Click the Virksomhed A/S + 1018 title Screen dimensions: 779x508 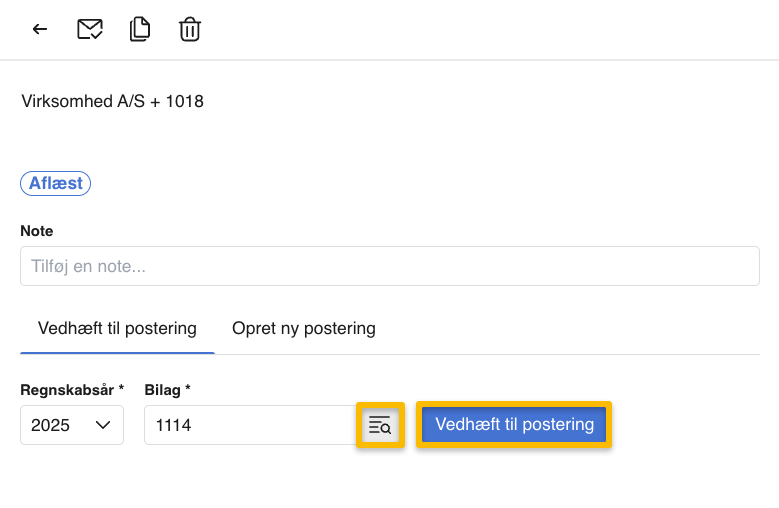pyautogui.click(x=112, y=101)
